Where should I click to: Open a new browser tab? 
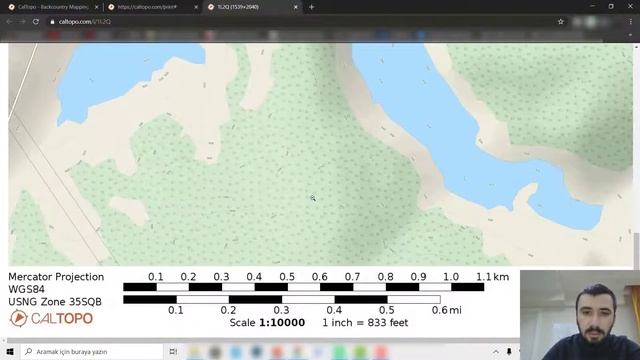coord(312,7)
